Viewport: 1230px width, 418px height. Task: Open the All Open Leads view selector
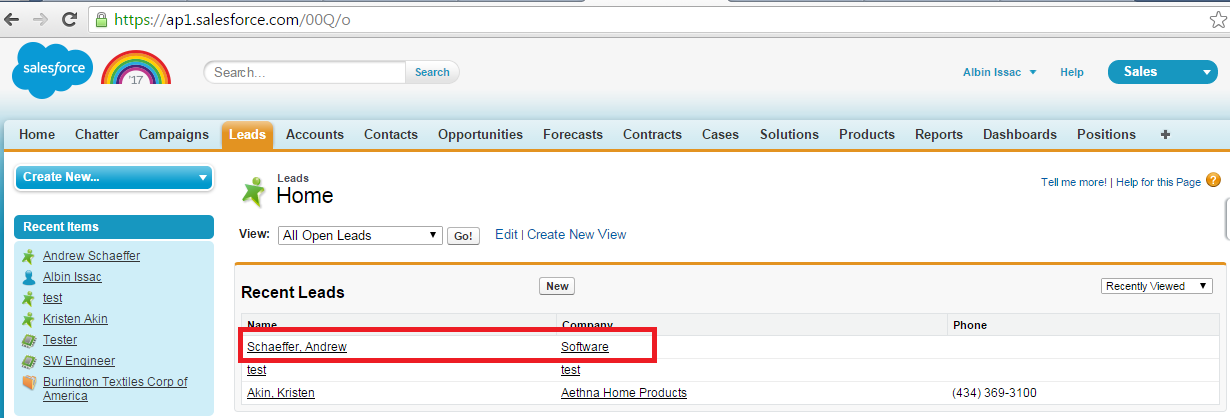pyautogui.click(x=361, y=235)
